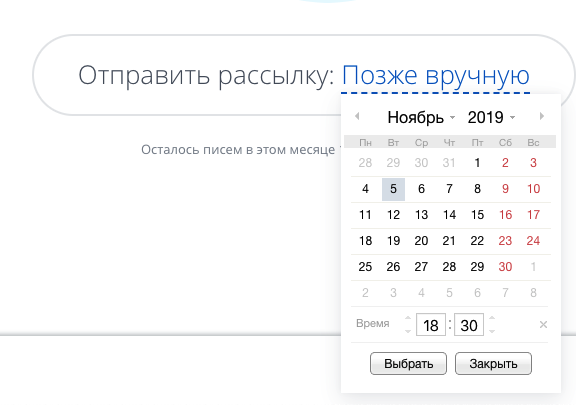Choose black 28 in the November row
Viewport: 576px width, 405px height.
[x=449, y=267]
